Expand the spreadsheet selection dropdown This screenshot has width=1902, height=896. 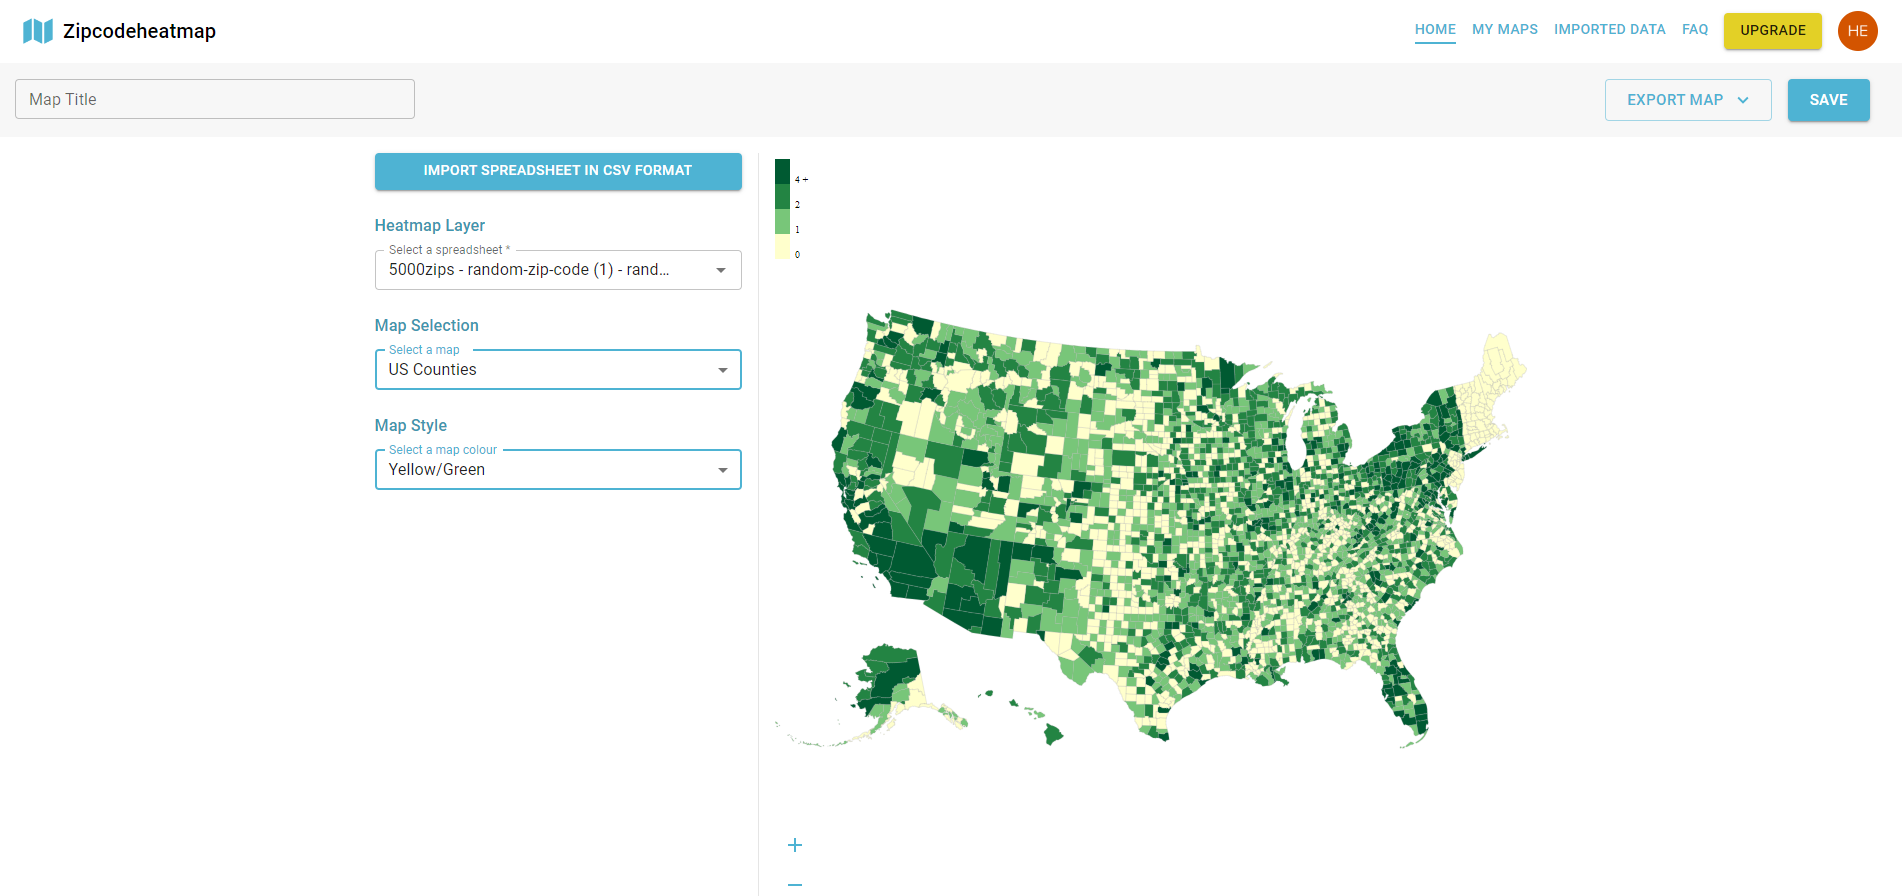(558, 270)
